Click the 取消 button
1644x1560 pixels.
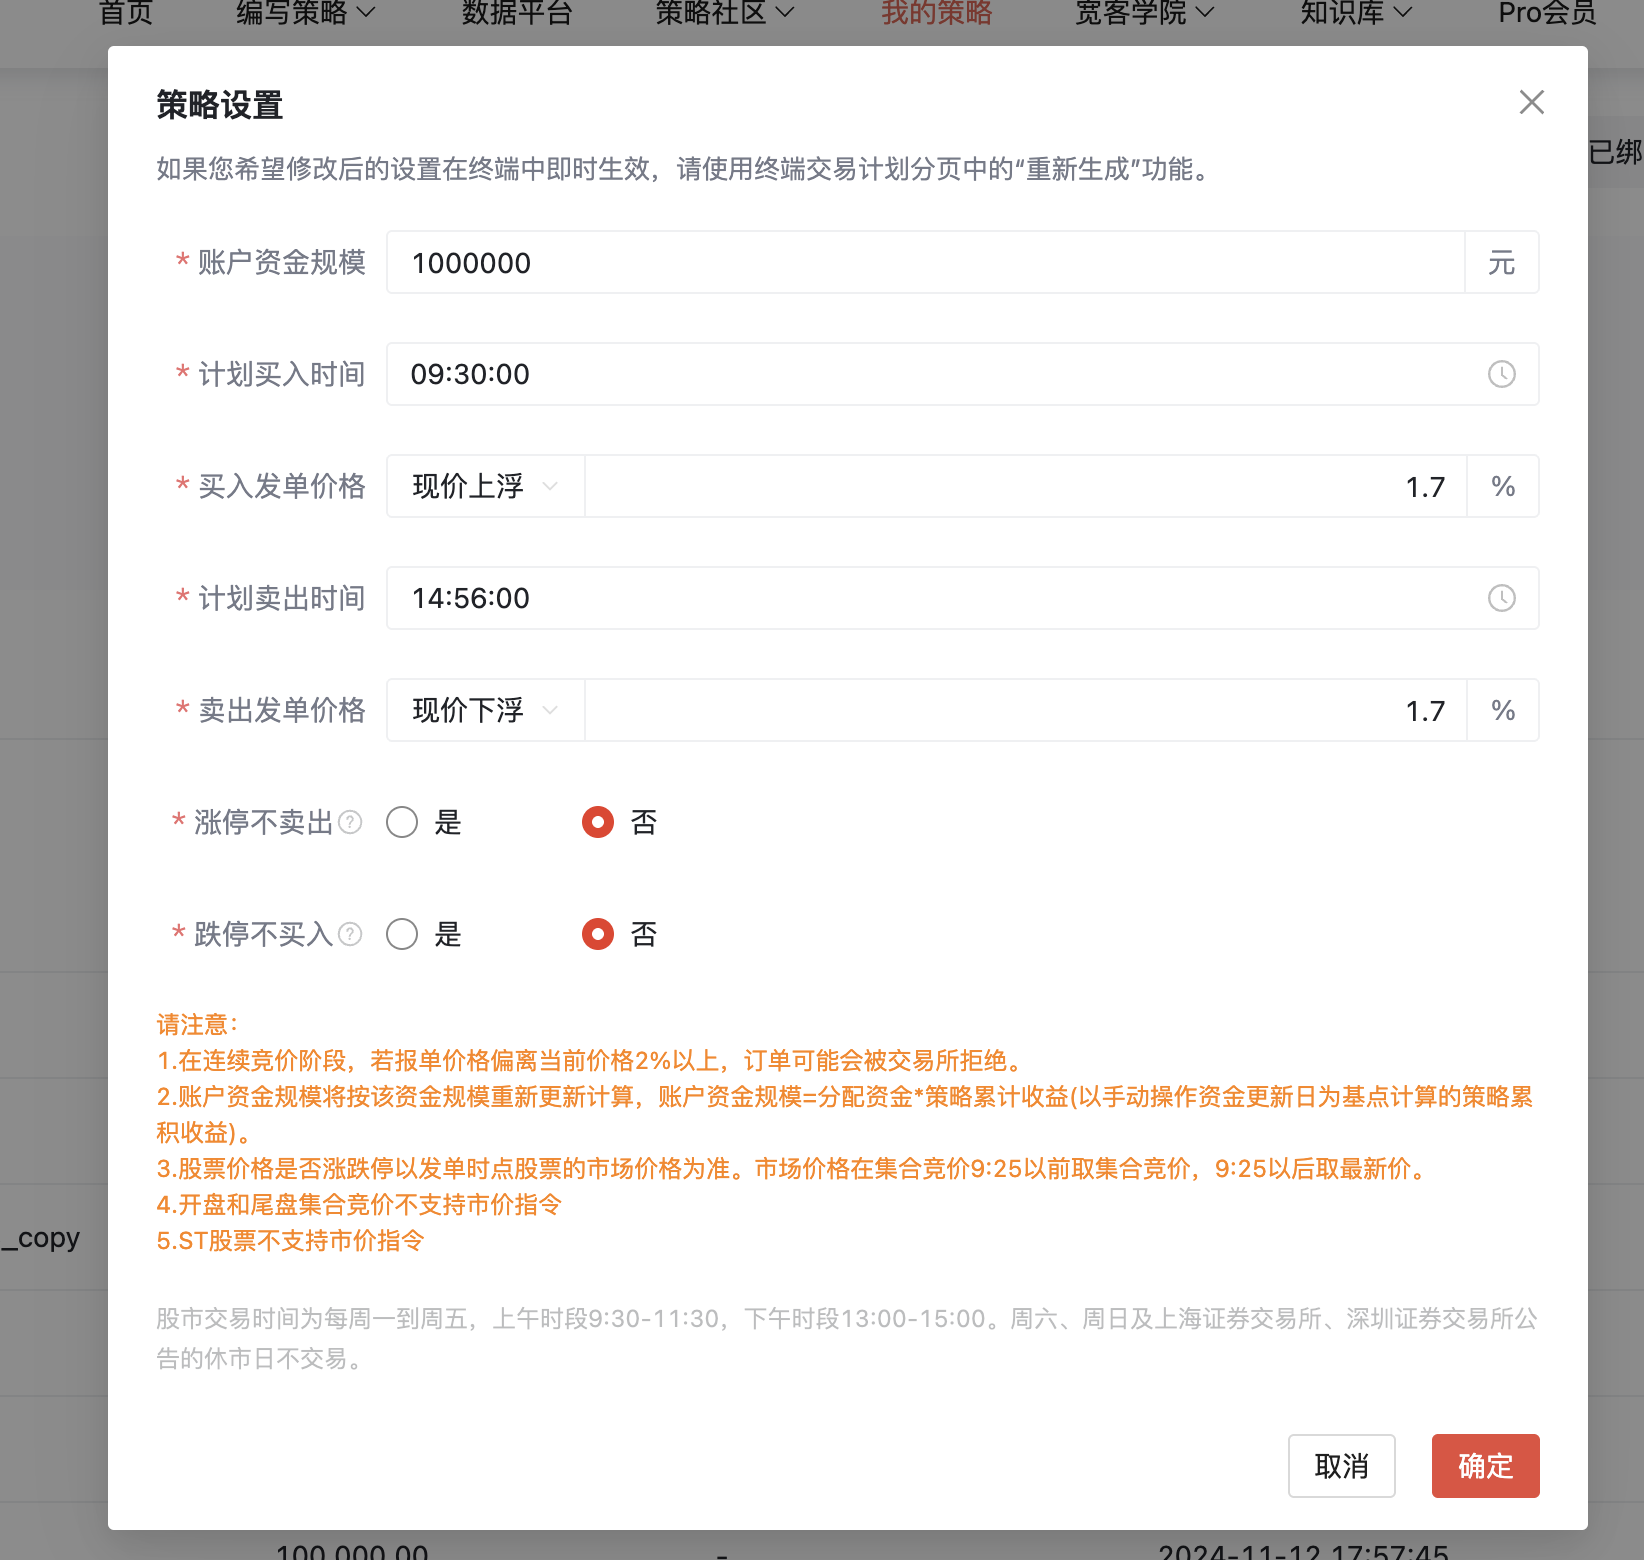[x=1341, y=1466]
